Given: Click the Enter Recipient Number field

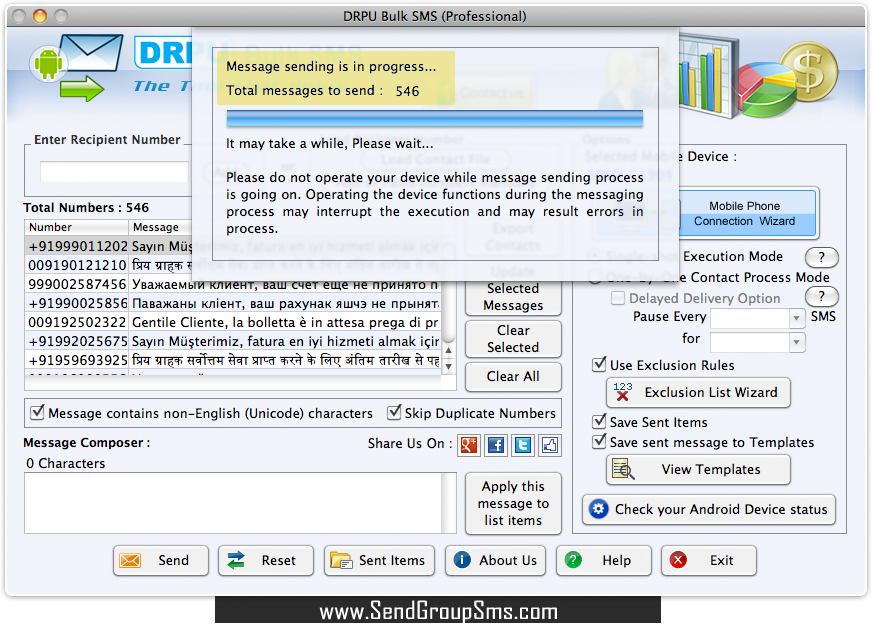Looking at the screenshot, I should 115,172.
